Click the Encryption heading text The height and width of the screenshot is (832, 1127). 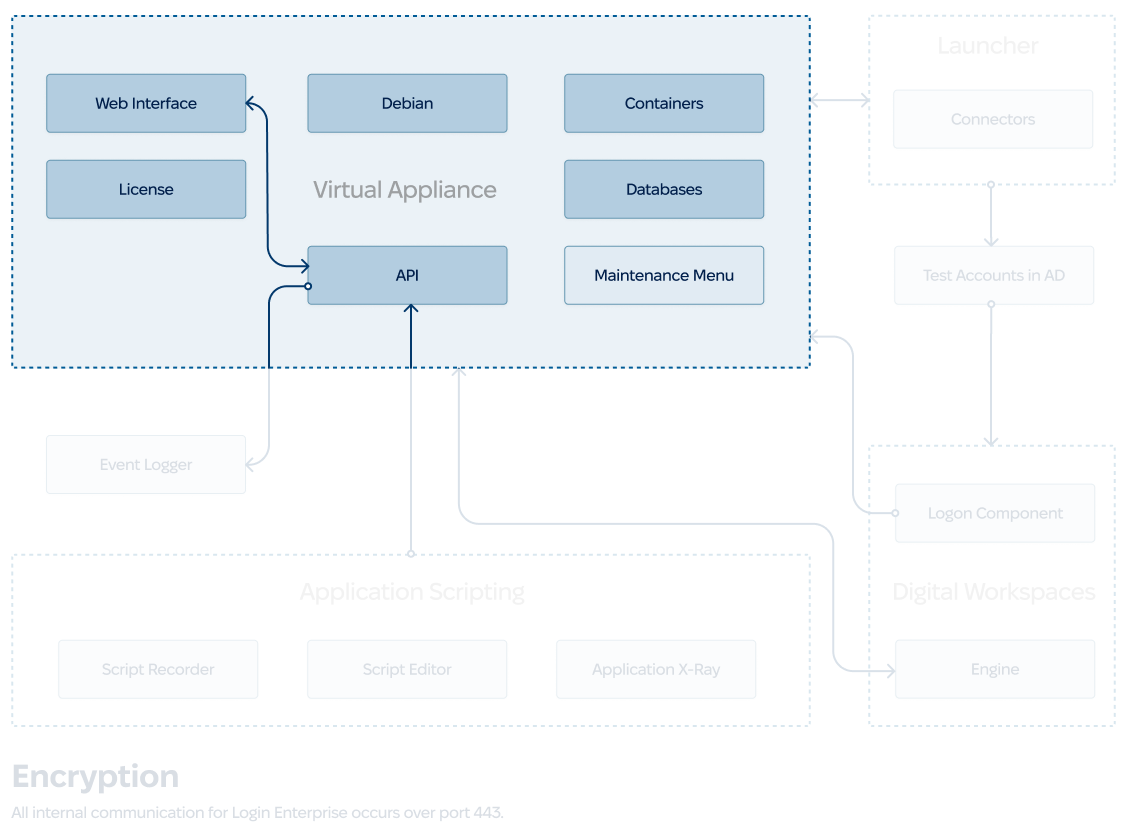coord(96,777)
